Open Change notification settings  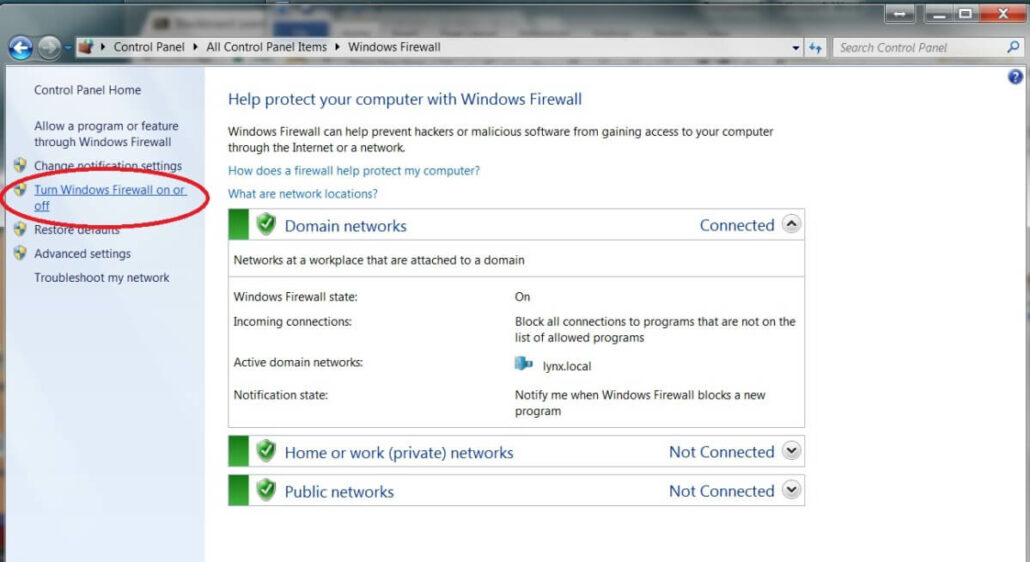(x=108, y=166)
